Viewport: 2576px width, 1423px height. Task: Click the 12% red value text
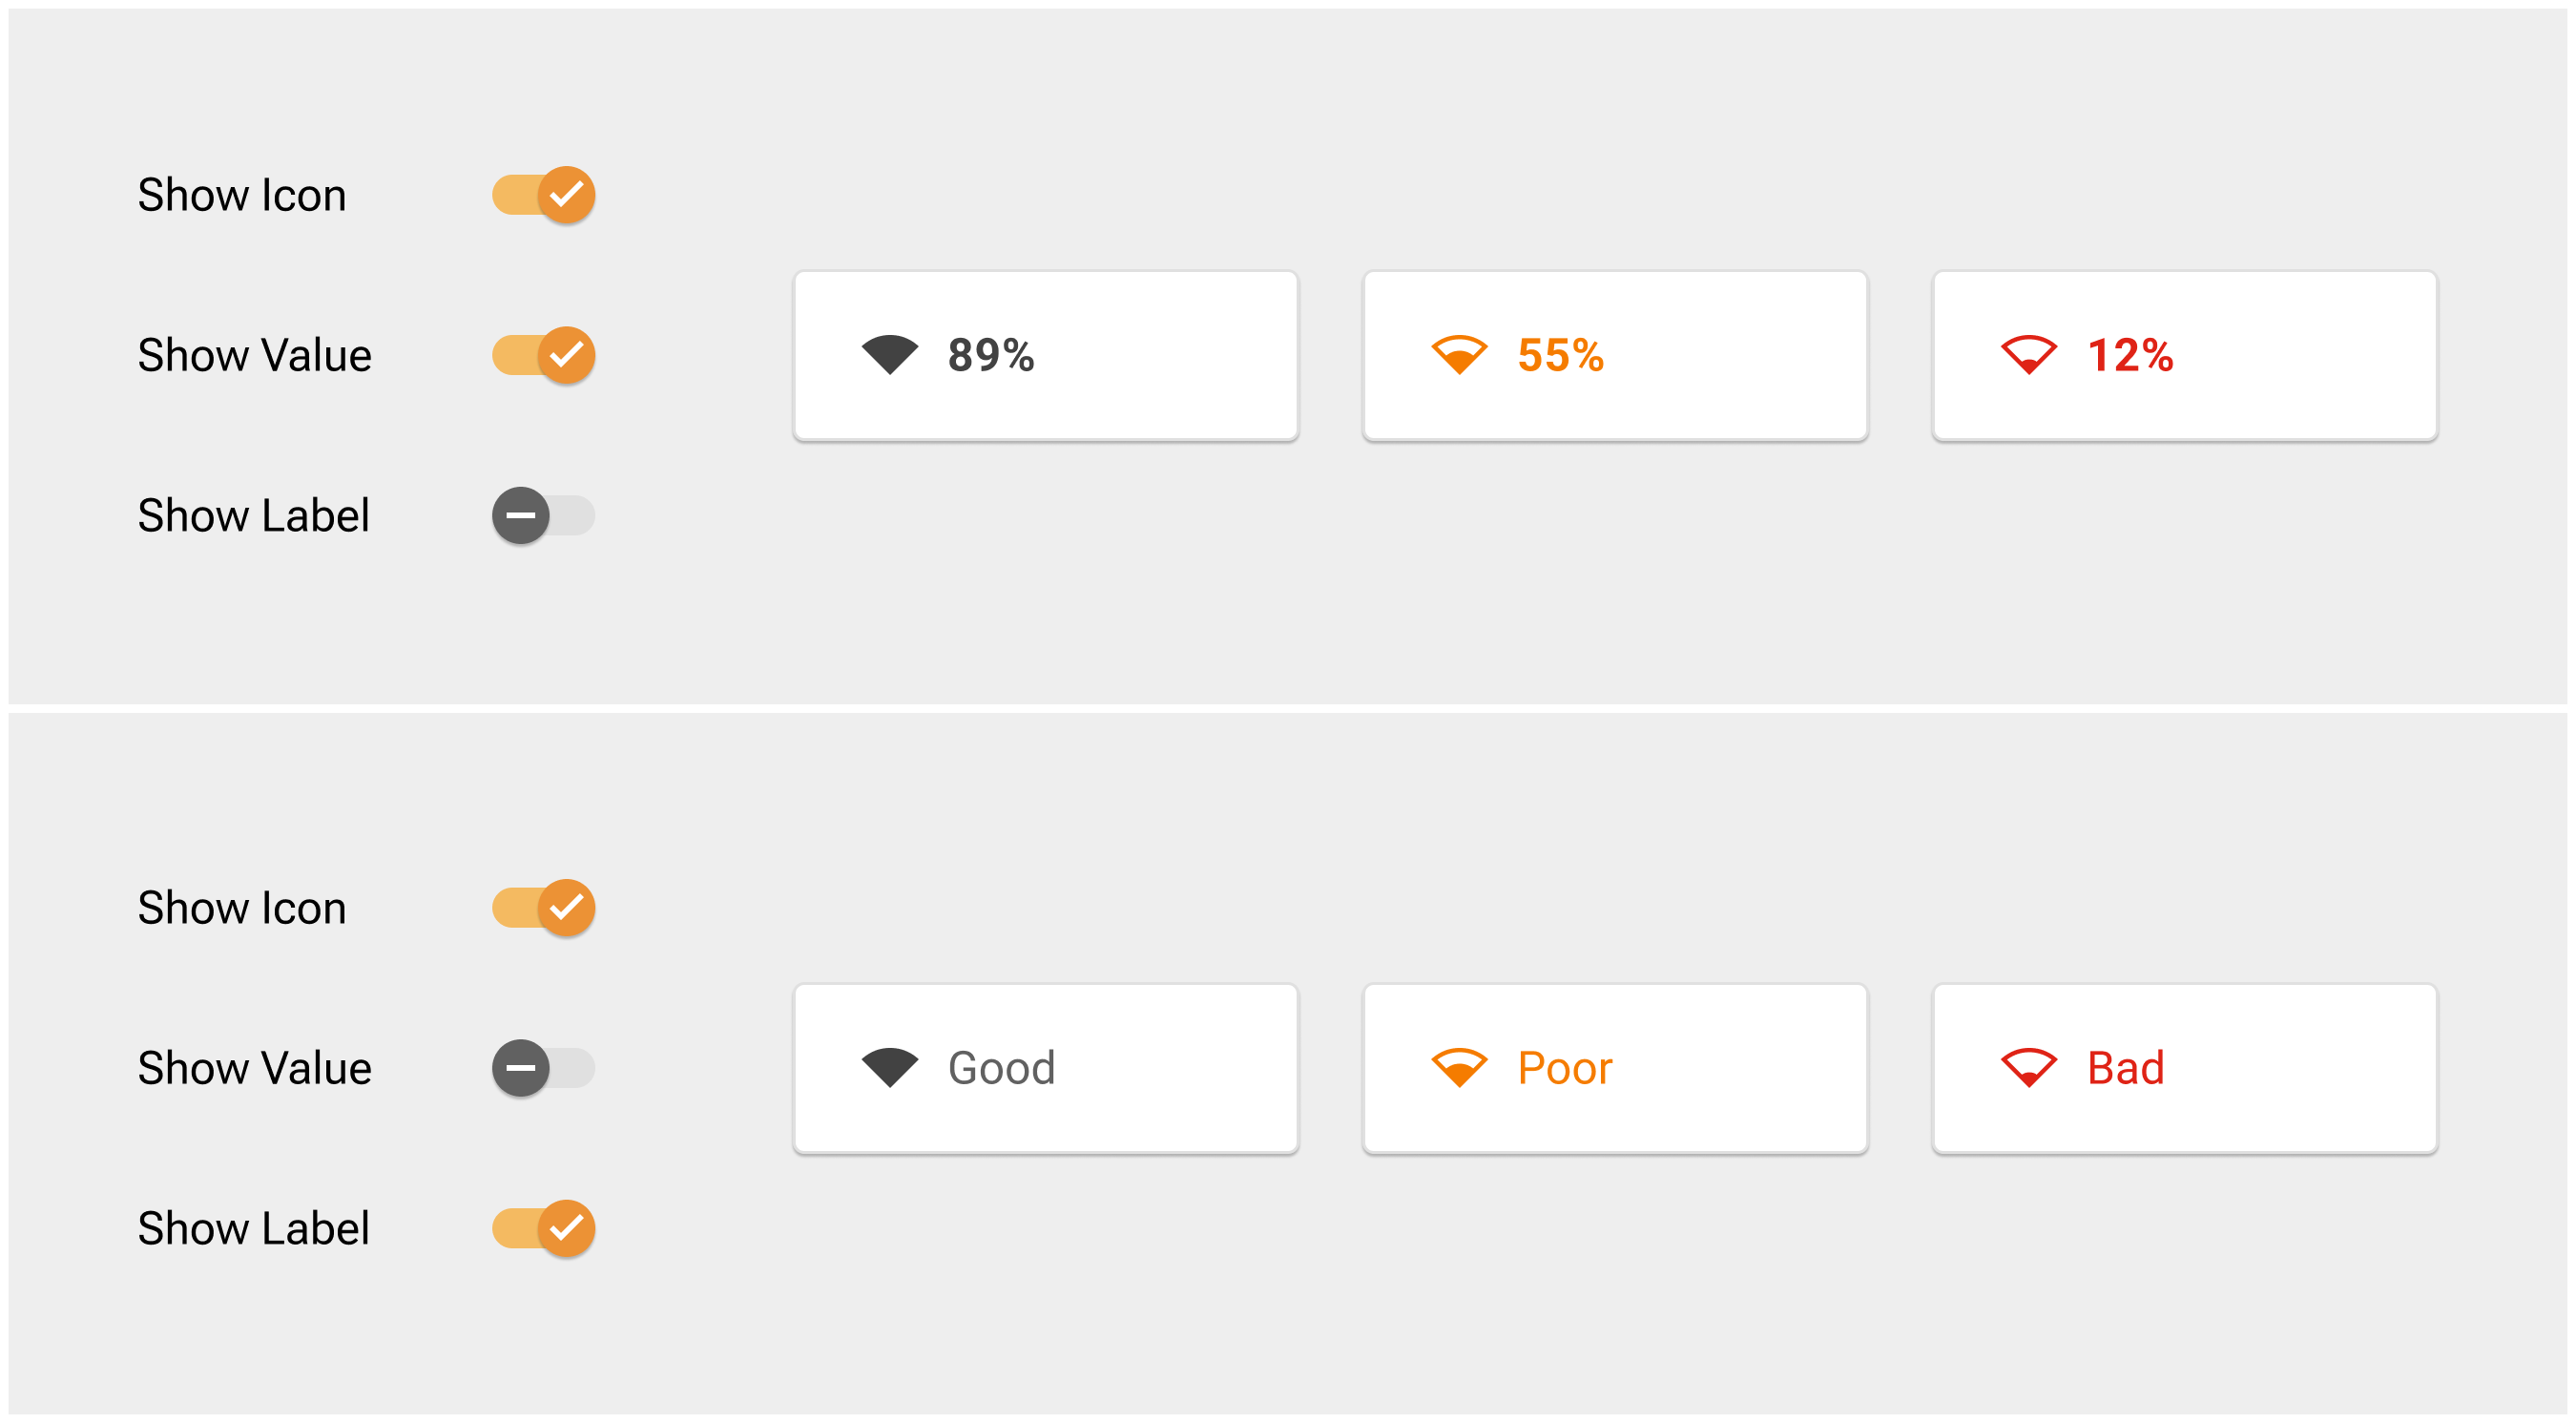[x=2130, y=355]
